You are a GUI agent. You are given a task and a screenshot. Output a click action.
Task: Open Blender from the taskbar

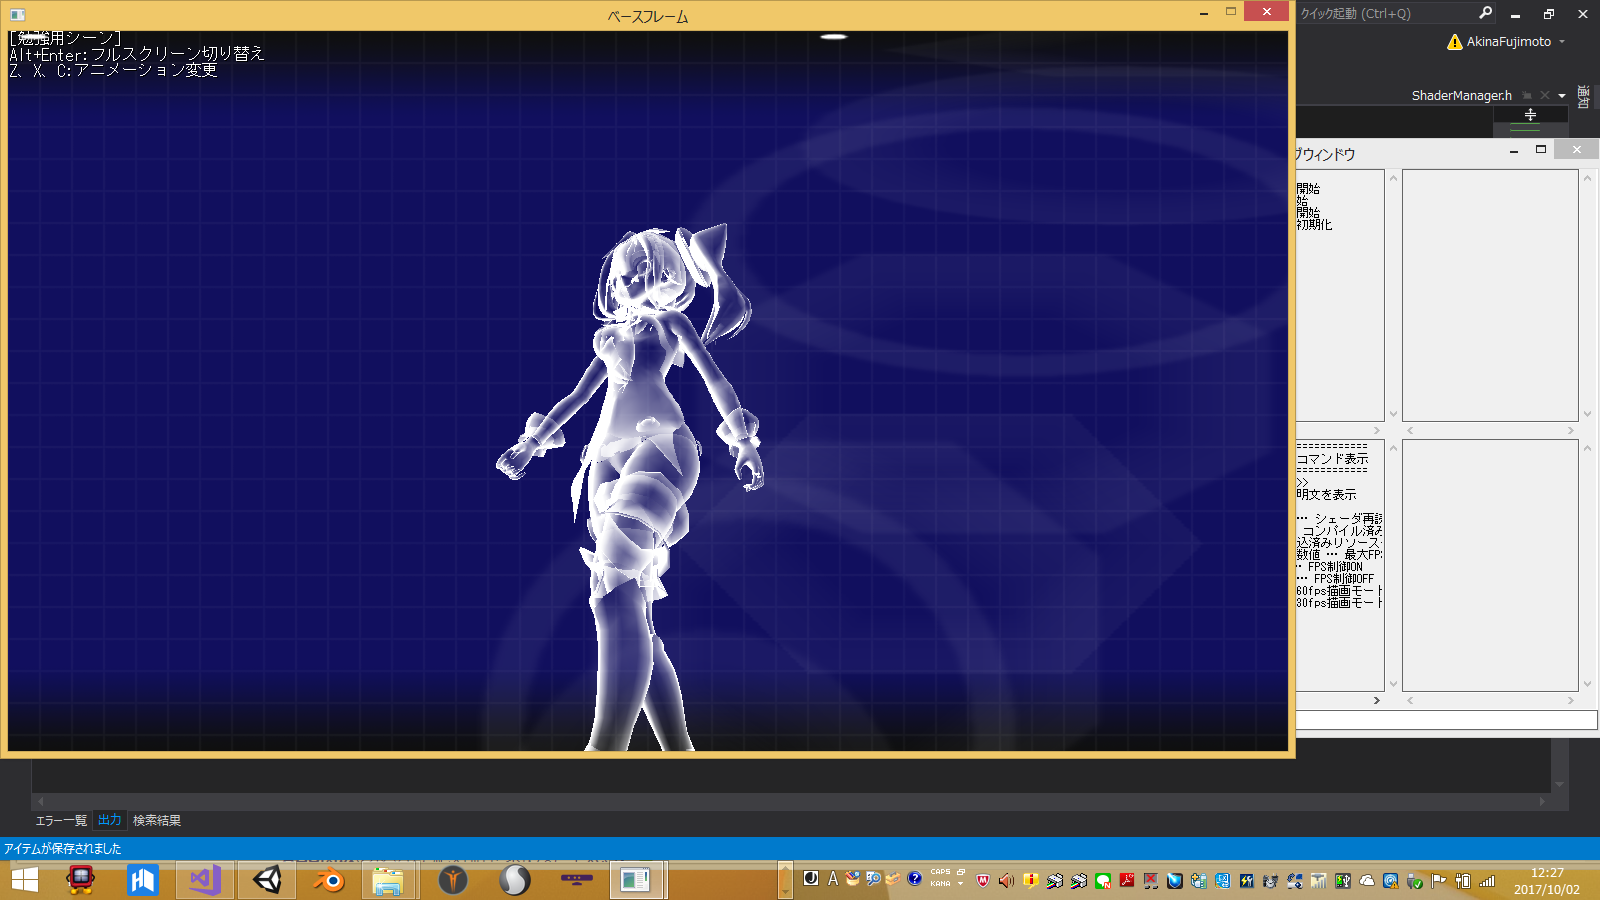329,880
